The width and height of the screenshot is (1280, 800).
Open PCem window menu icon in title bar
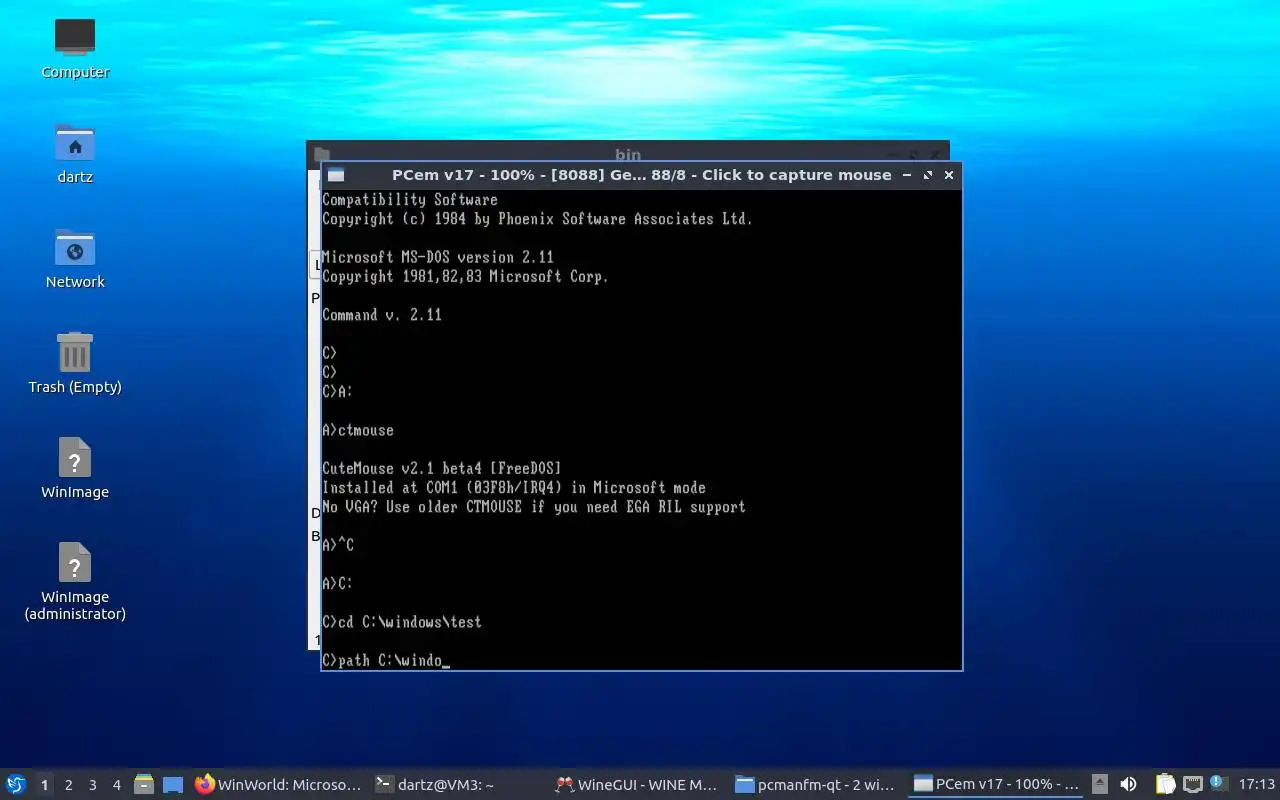click(336, 175)
